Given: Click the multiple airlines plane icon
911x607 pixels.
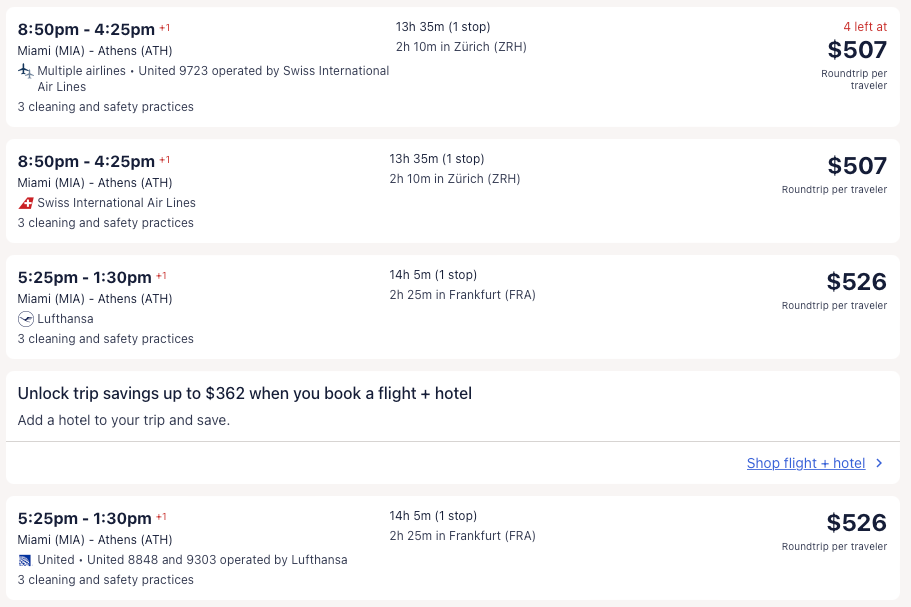Looking at the screenshot, I should [x=26, y=71].
